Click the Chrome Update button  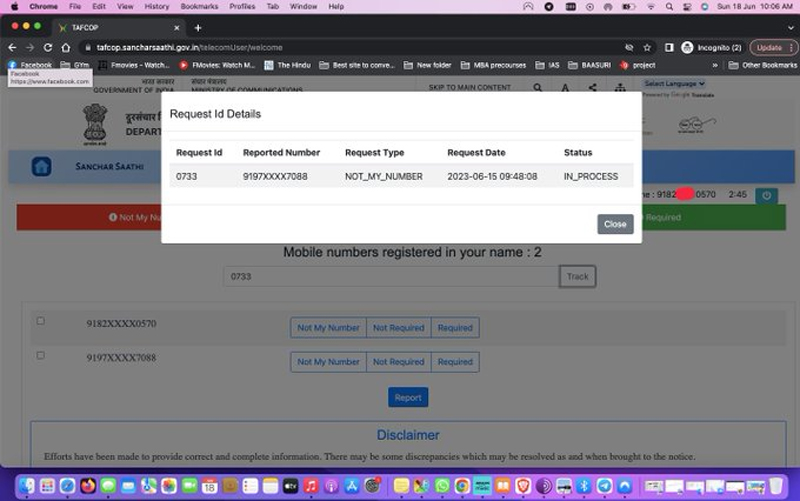773,47
